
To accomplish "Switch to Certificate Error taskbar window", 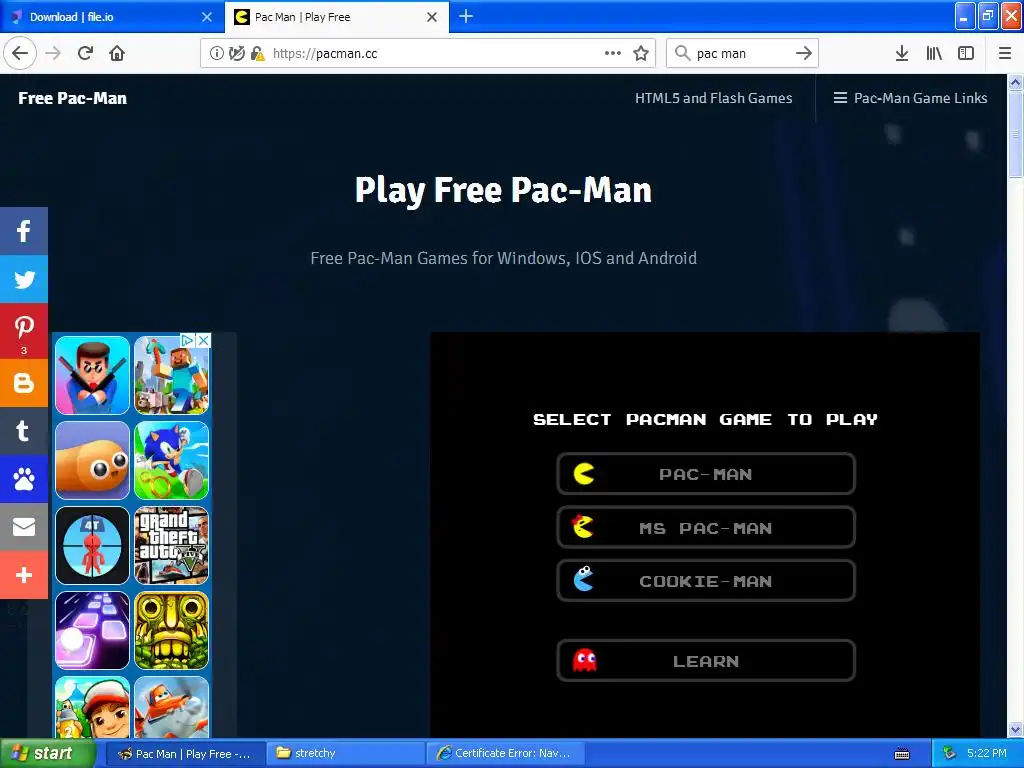I will pyautogui.click(x=505, y=754).
